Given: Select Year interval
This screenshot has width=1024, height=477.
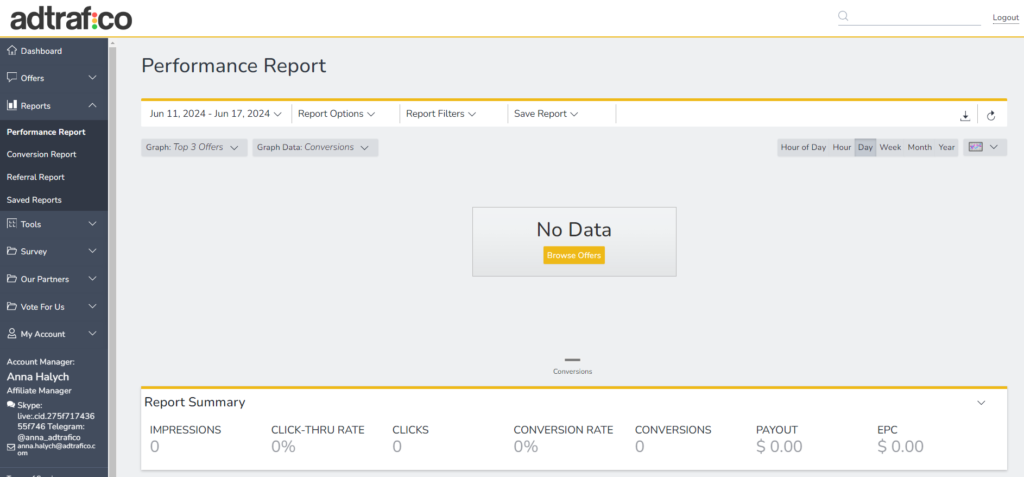Looking at the screenshot, I should coord(947,148).
